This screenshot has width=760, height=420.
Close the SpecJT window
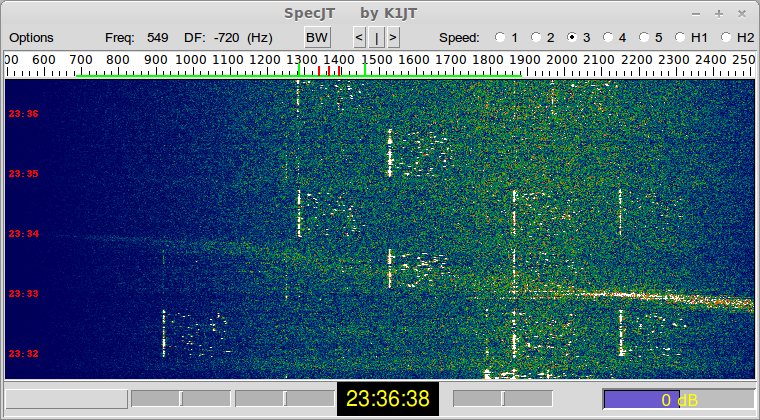[x=742, y=14]
